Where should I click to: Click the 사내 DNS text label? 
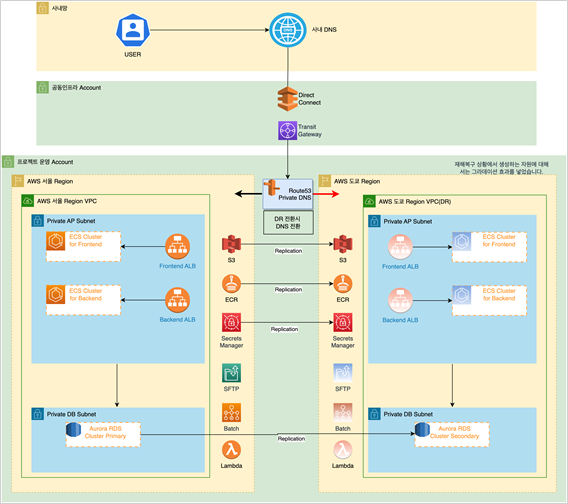324,30
